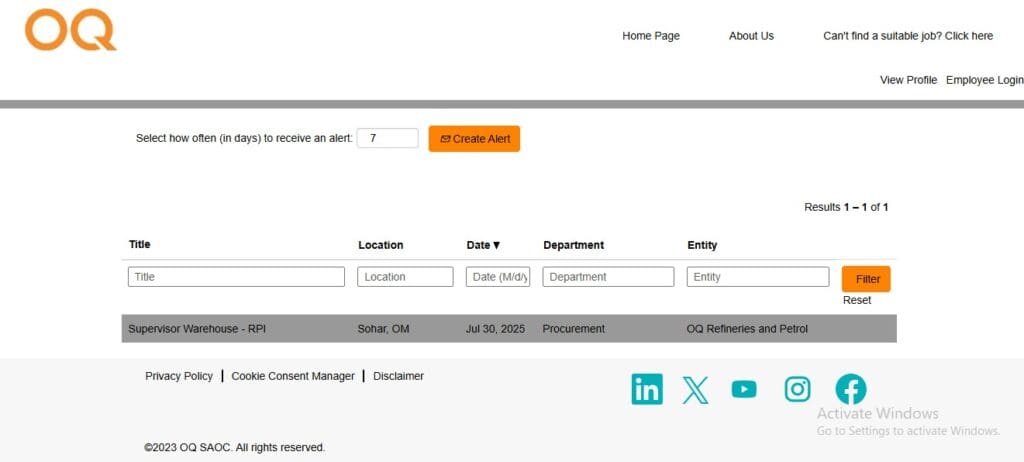The height and width of the screenshot is (462, 1024).
Task: Open the Instagram social icon
Action: [x=797, y=389]
